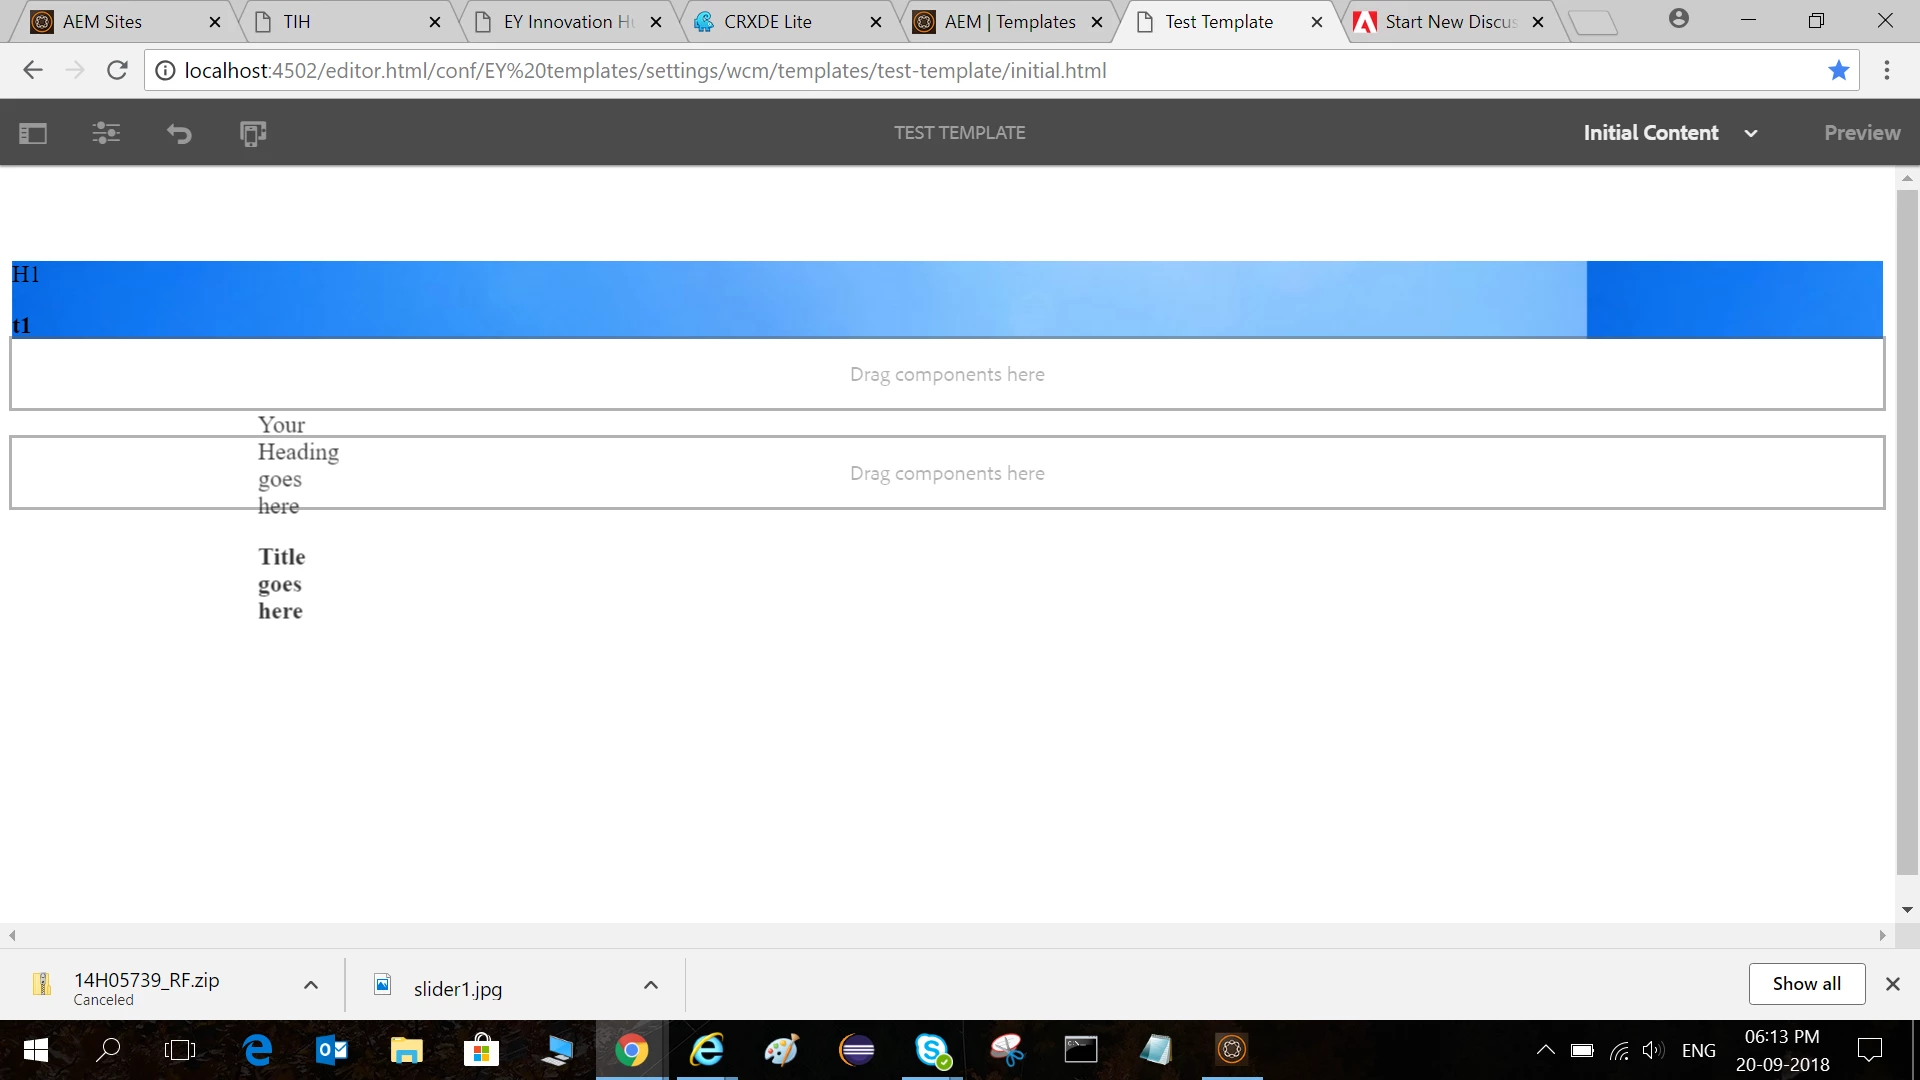Select the first Drag components here area
The height and width of the screenshot is (1080, 1920).
point(946,374)
